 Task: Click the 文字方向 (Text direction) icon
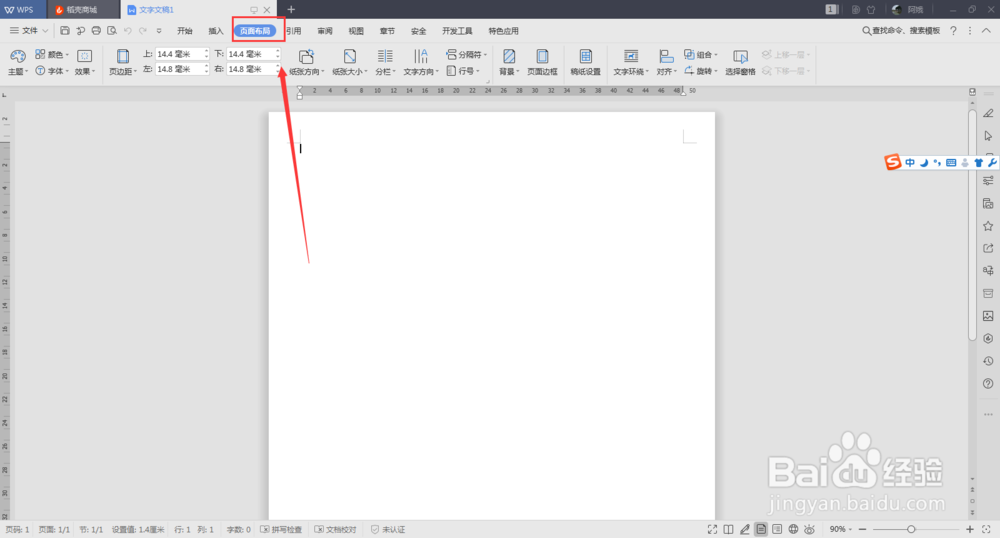(420, 56)
